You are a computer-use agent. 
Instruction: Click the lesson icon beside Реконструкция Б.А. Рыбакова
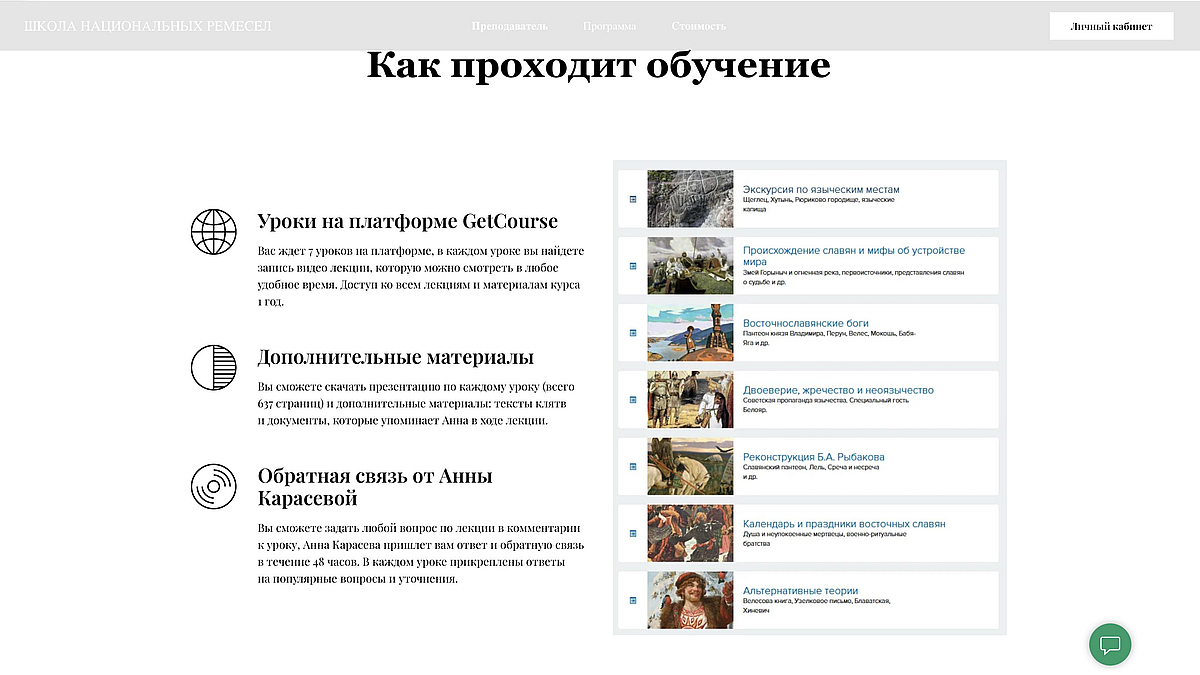pos(632,466)
